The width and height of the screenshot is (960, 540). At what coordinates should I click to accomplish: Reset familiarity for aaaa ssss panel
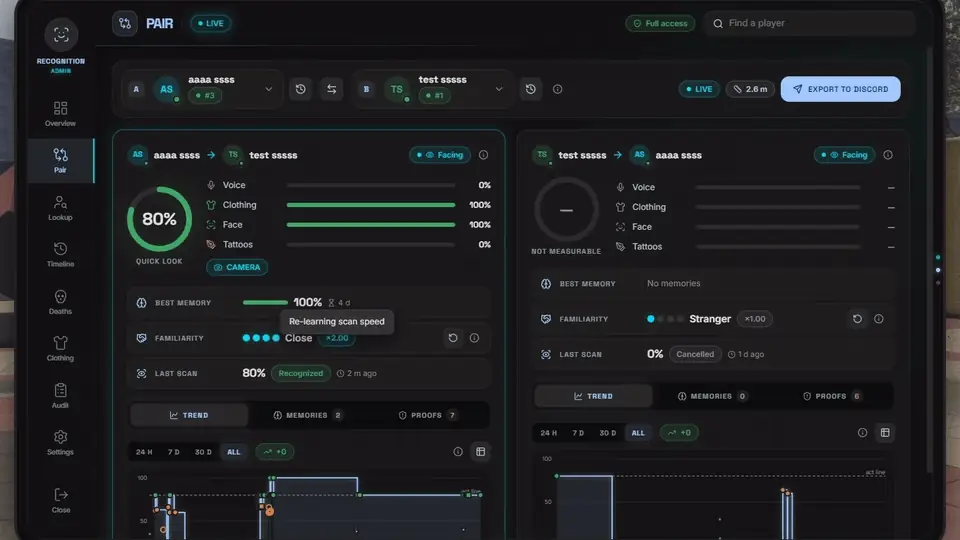coord(452,338)
